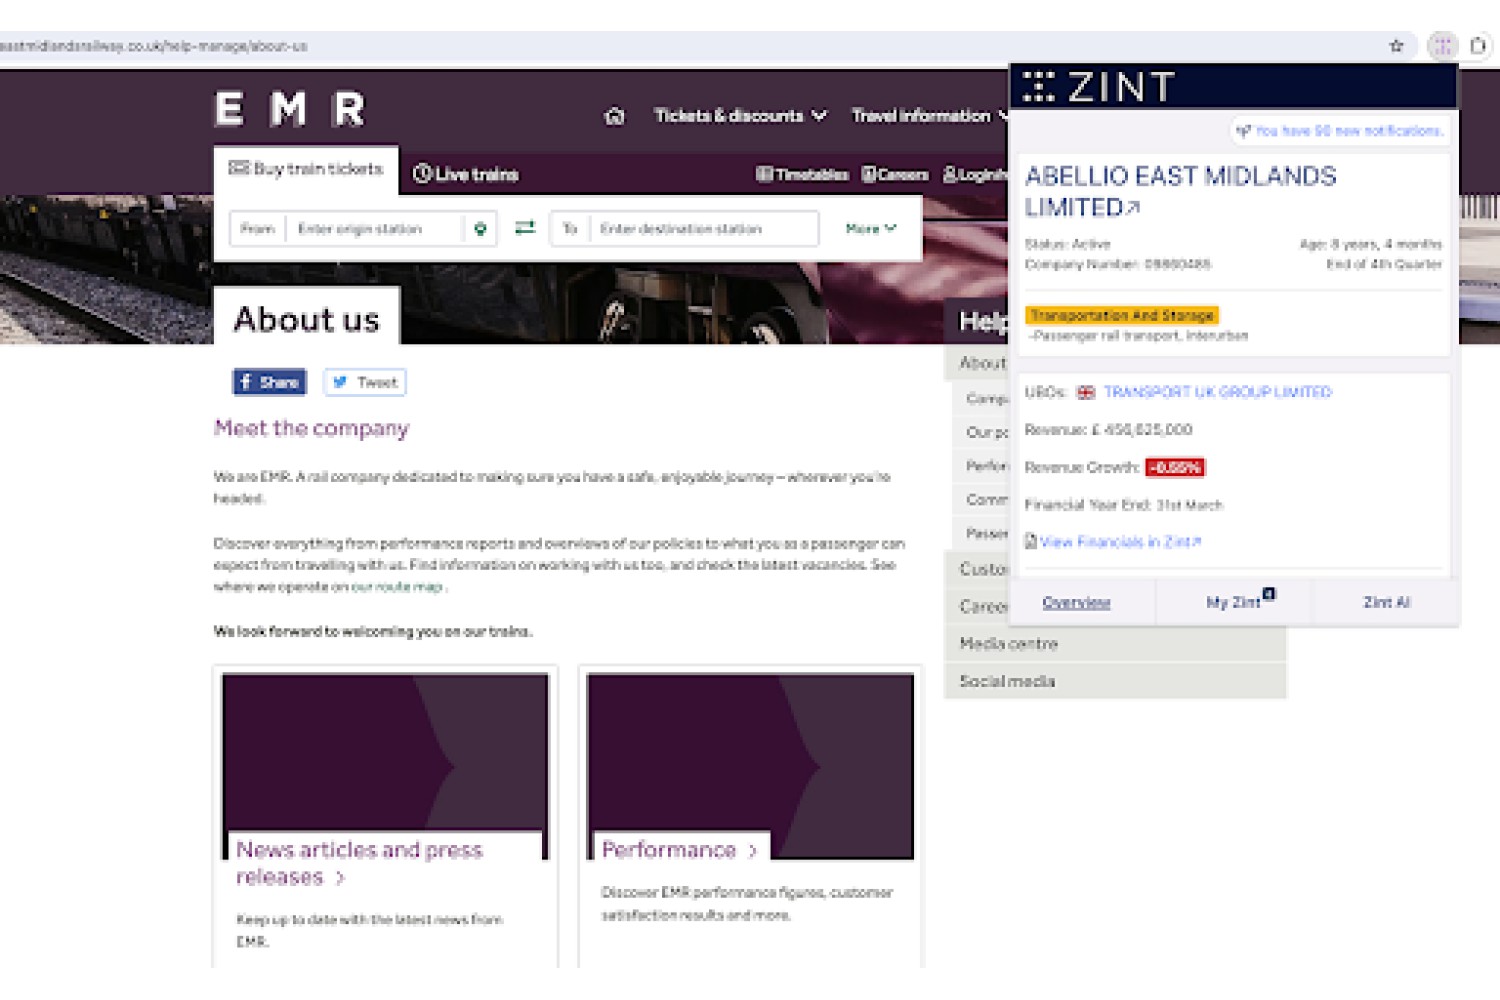Expand the Travel information menu
Screen dimensions: 1500x1000
(x=930, y=116)
